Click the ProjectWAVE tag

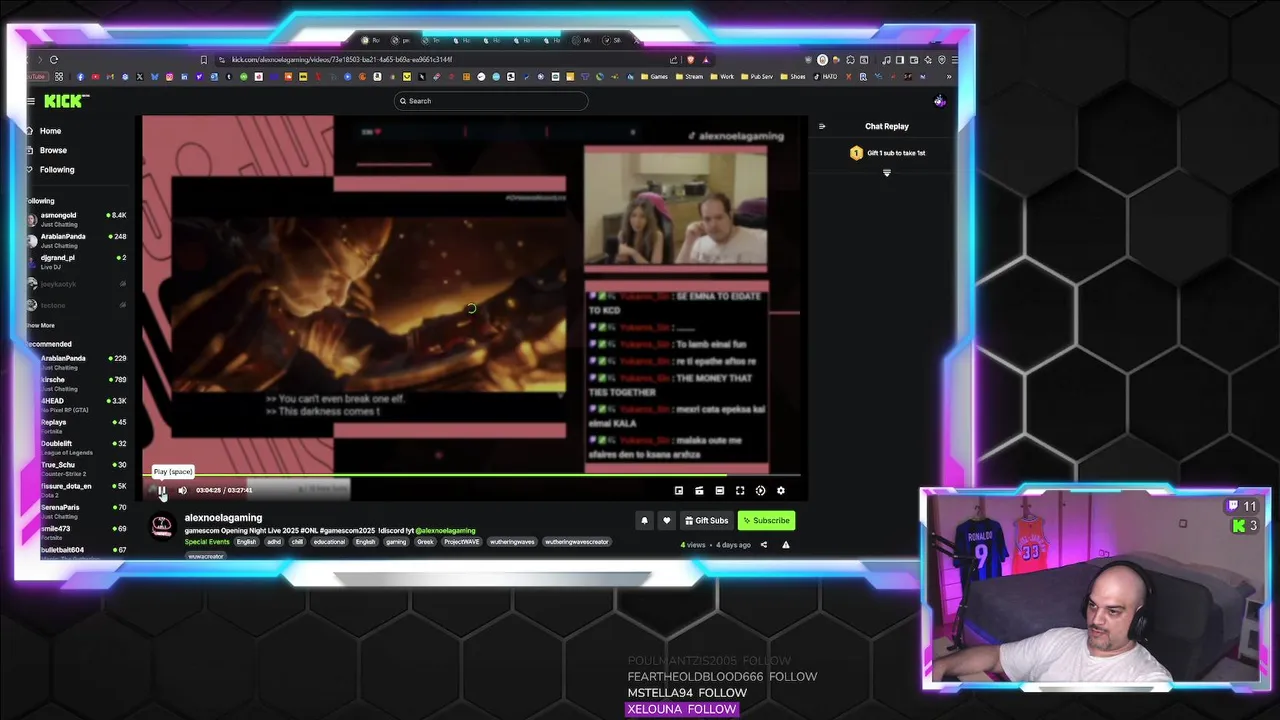click(x=461, y=542)
